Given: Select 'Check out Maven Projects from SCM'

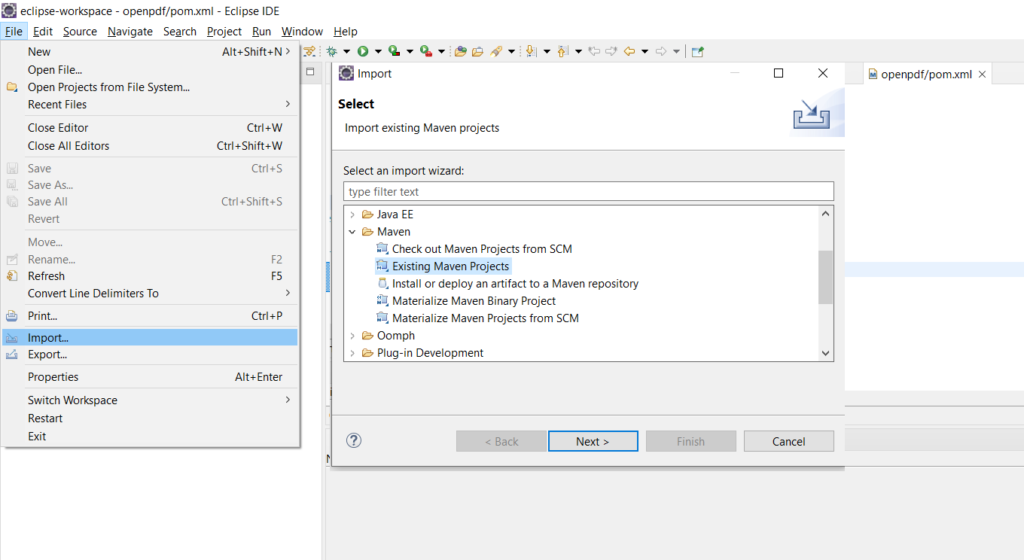Looking at the screenshot, I should coord(482,249).
